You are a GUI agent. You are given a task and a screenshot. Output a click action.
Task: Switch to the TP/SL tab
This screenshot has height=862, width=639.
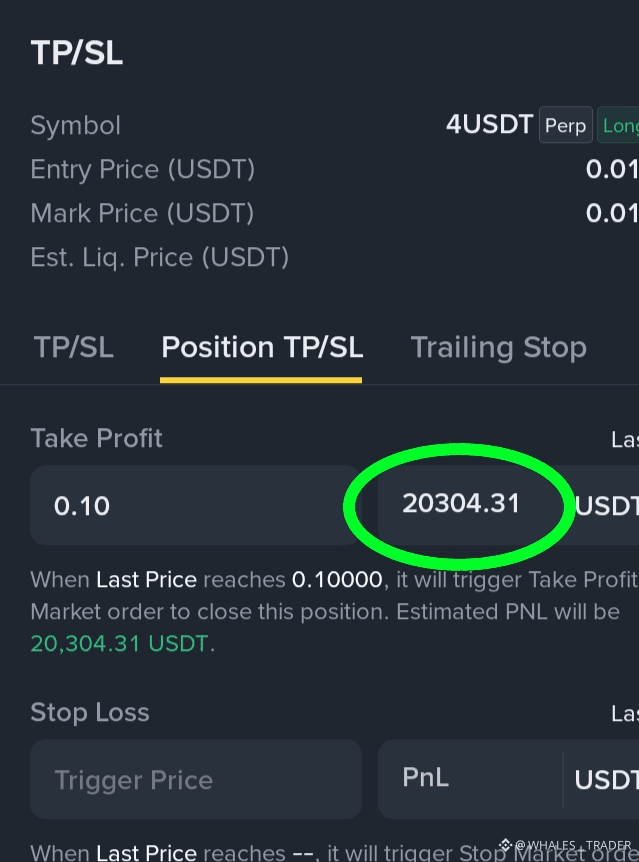(74, 347)
